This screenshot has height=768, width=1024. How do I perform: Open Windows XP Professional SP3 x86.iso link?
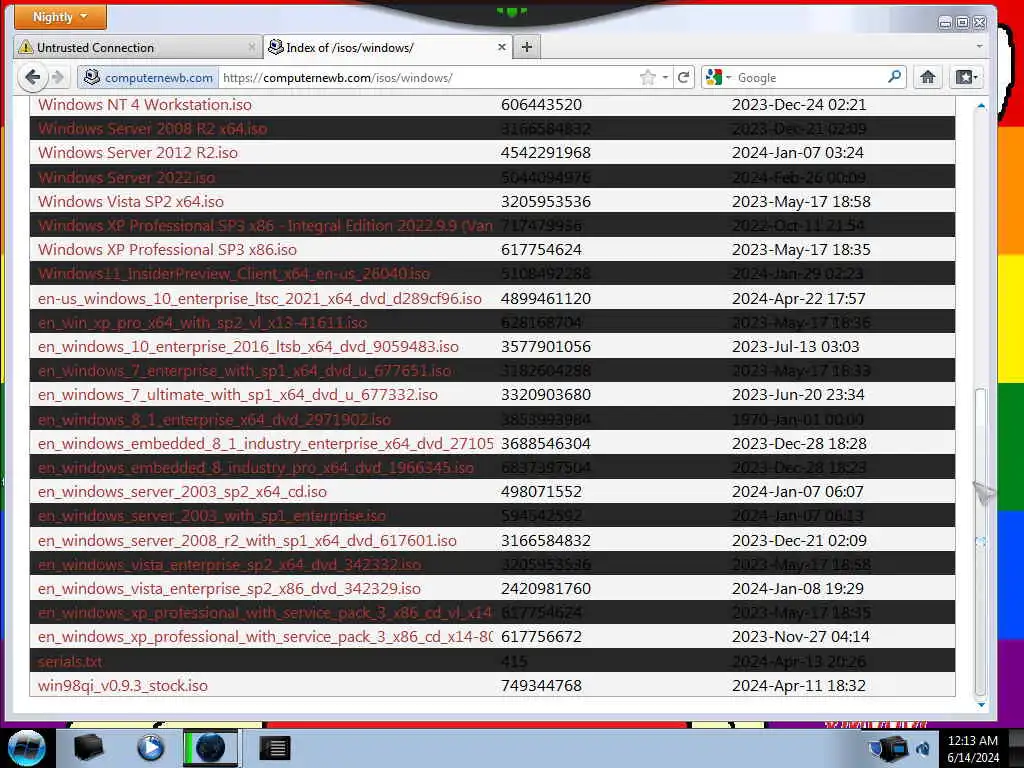point(167,249)
